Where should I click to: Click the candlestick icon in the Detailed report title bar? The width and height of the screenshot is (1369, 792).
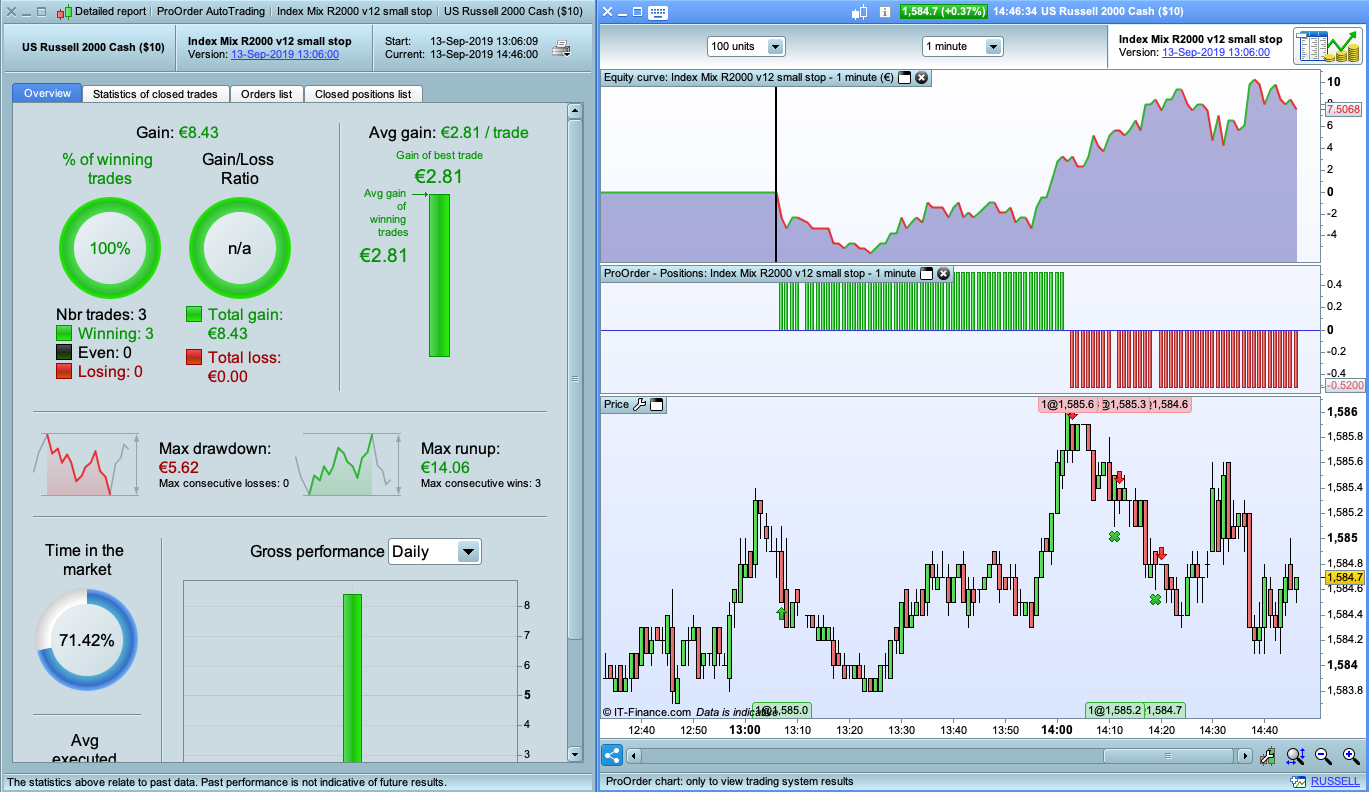(x=64, y=12)
